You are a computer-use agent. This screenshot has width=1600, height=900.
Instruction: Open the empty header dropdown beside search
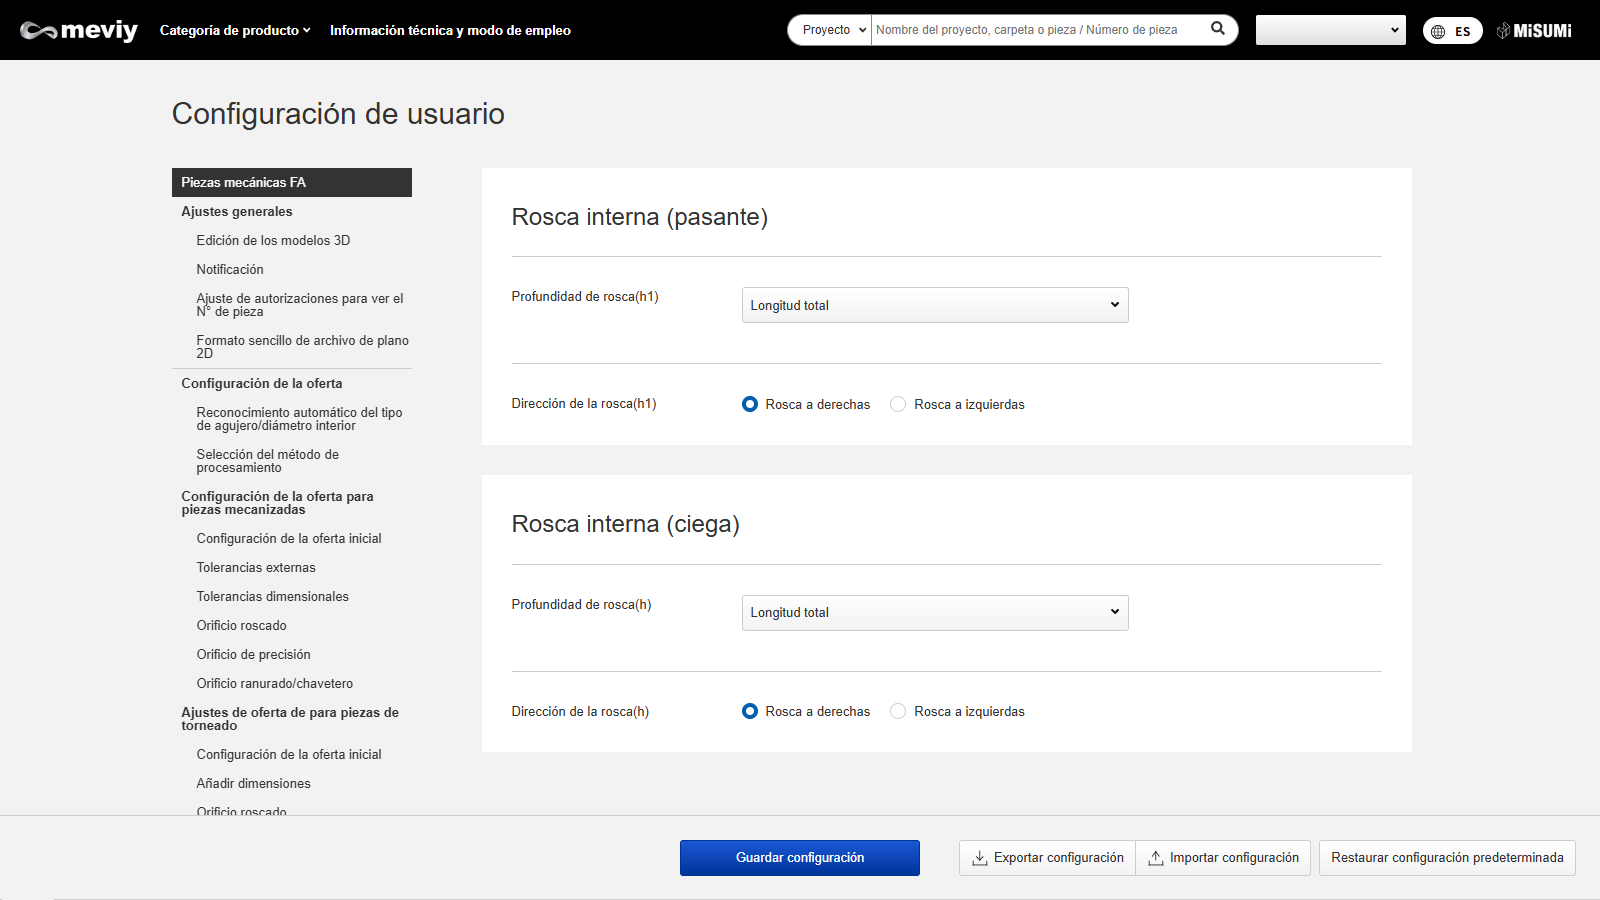pos(1330,30)
